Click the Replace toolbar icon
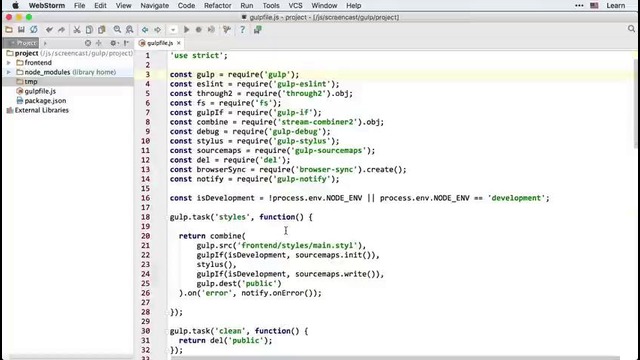The width and height of the screenshot is (640, 360). click(129, 30)
